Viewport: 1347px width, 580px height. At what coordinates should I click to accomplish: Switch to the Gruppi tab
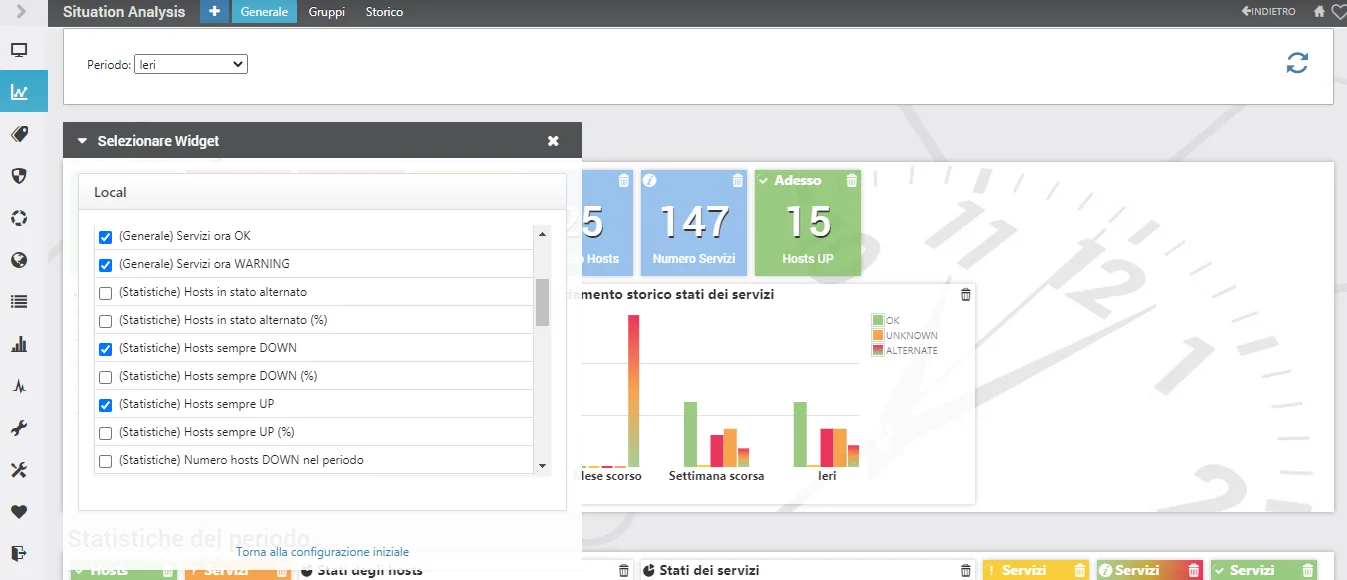[x=326, y=12]
